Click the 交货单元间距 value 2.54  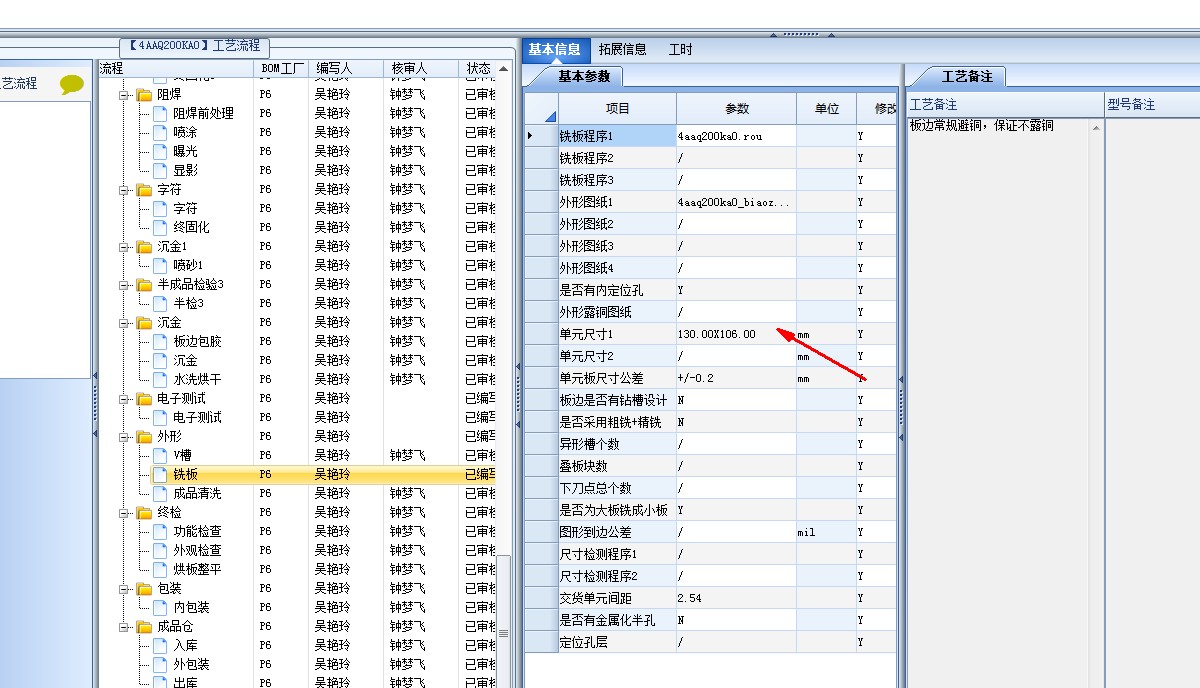coord(737,598)
